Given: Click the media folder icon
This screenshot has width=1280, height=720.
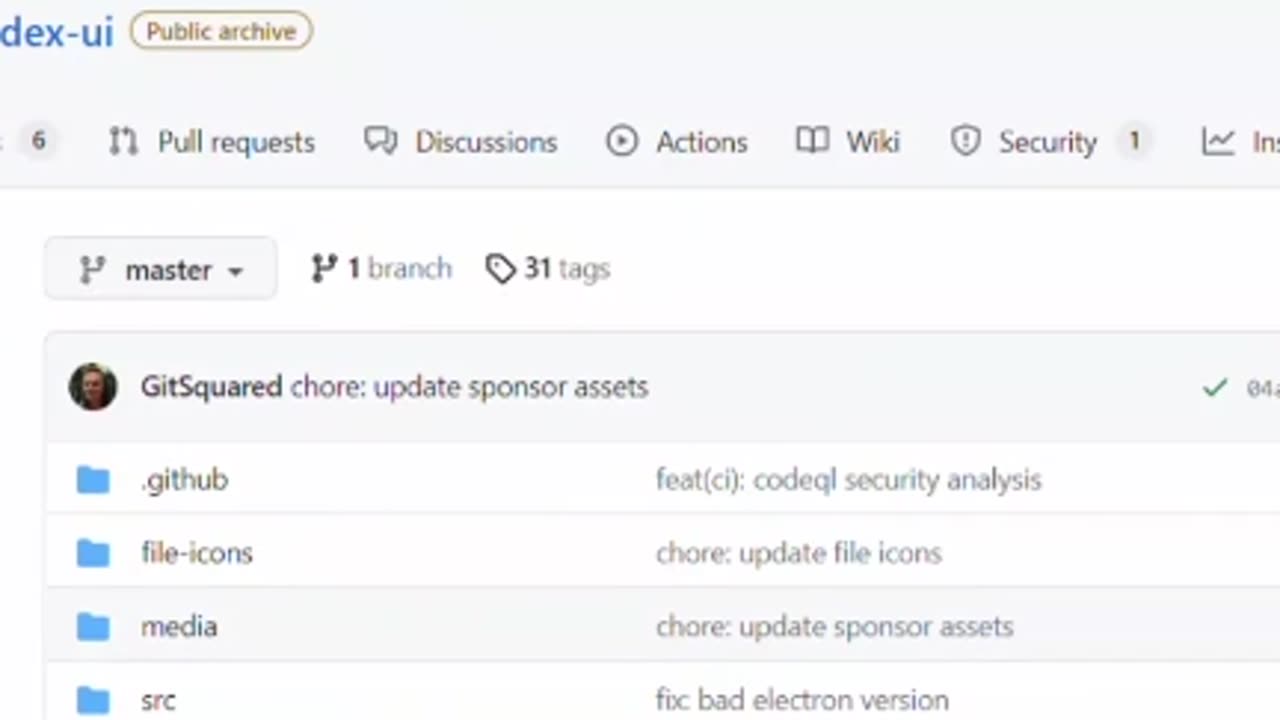Looking at the screenshot, I should click(x=93, y=627).
